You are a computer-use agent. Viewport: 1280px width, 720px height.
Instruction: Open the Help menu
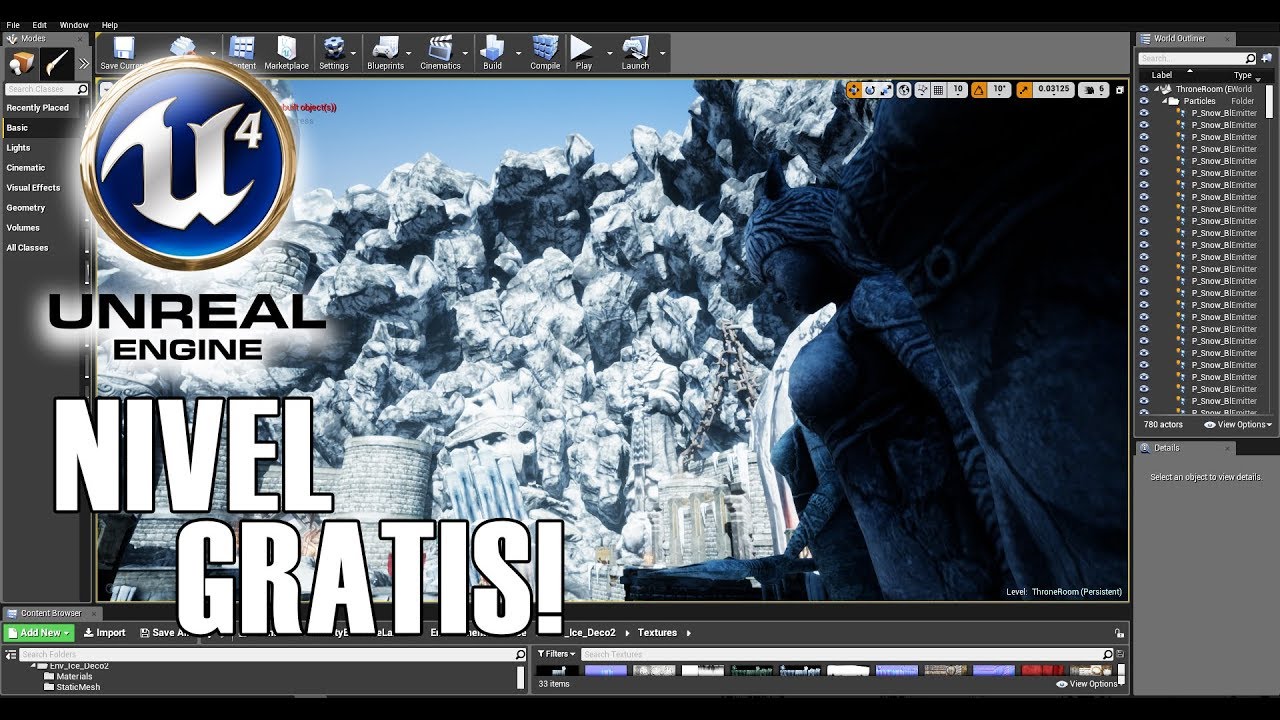(x=110, y=25)
